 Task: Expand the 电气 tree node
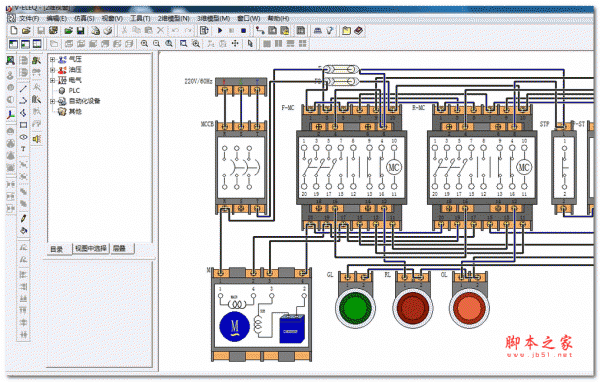[53, 80]
